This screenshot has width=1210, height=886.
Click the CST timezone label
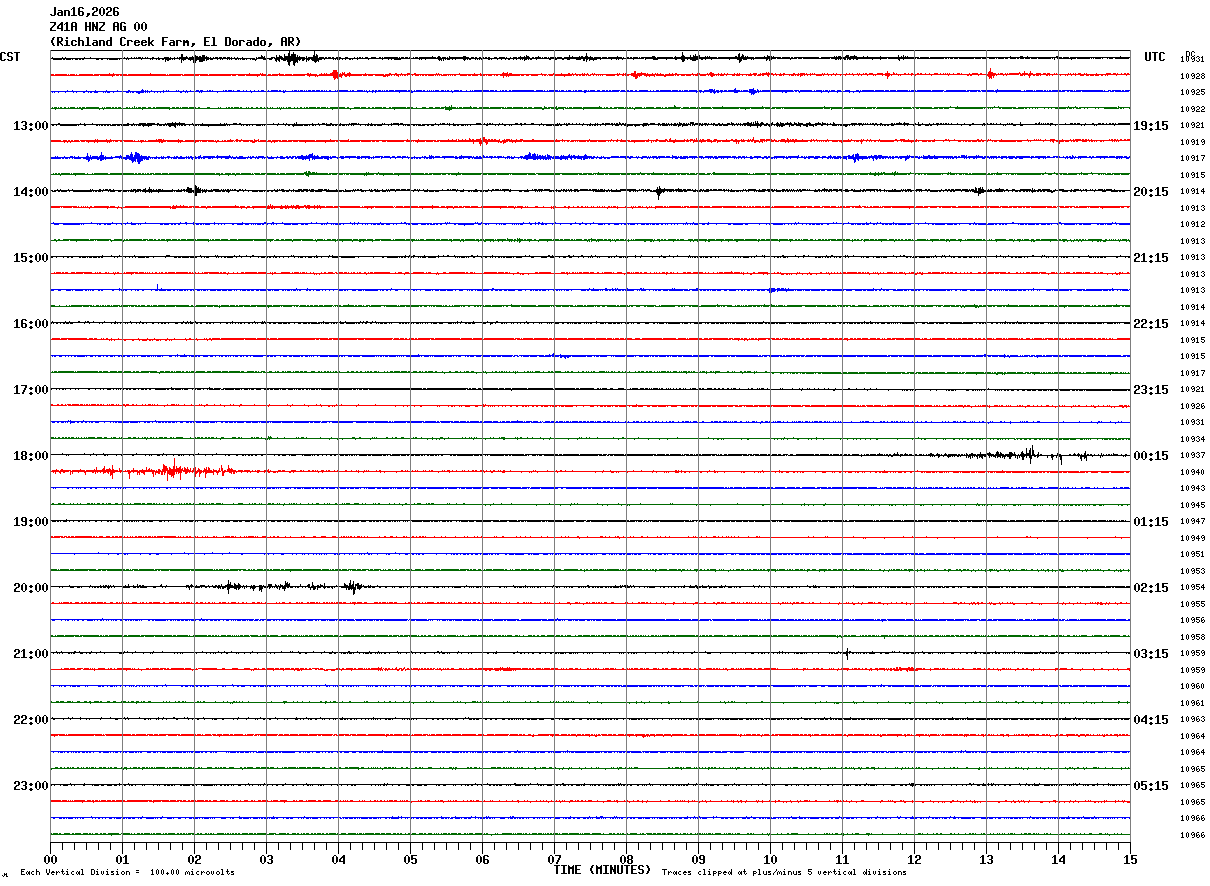pyautogui.click(x=10, y=57)
